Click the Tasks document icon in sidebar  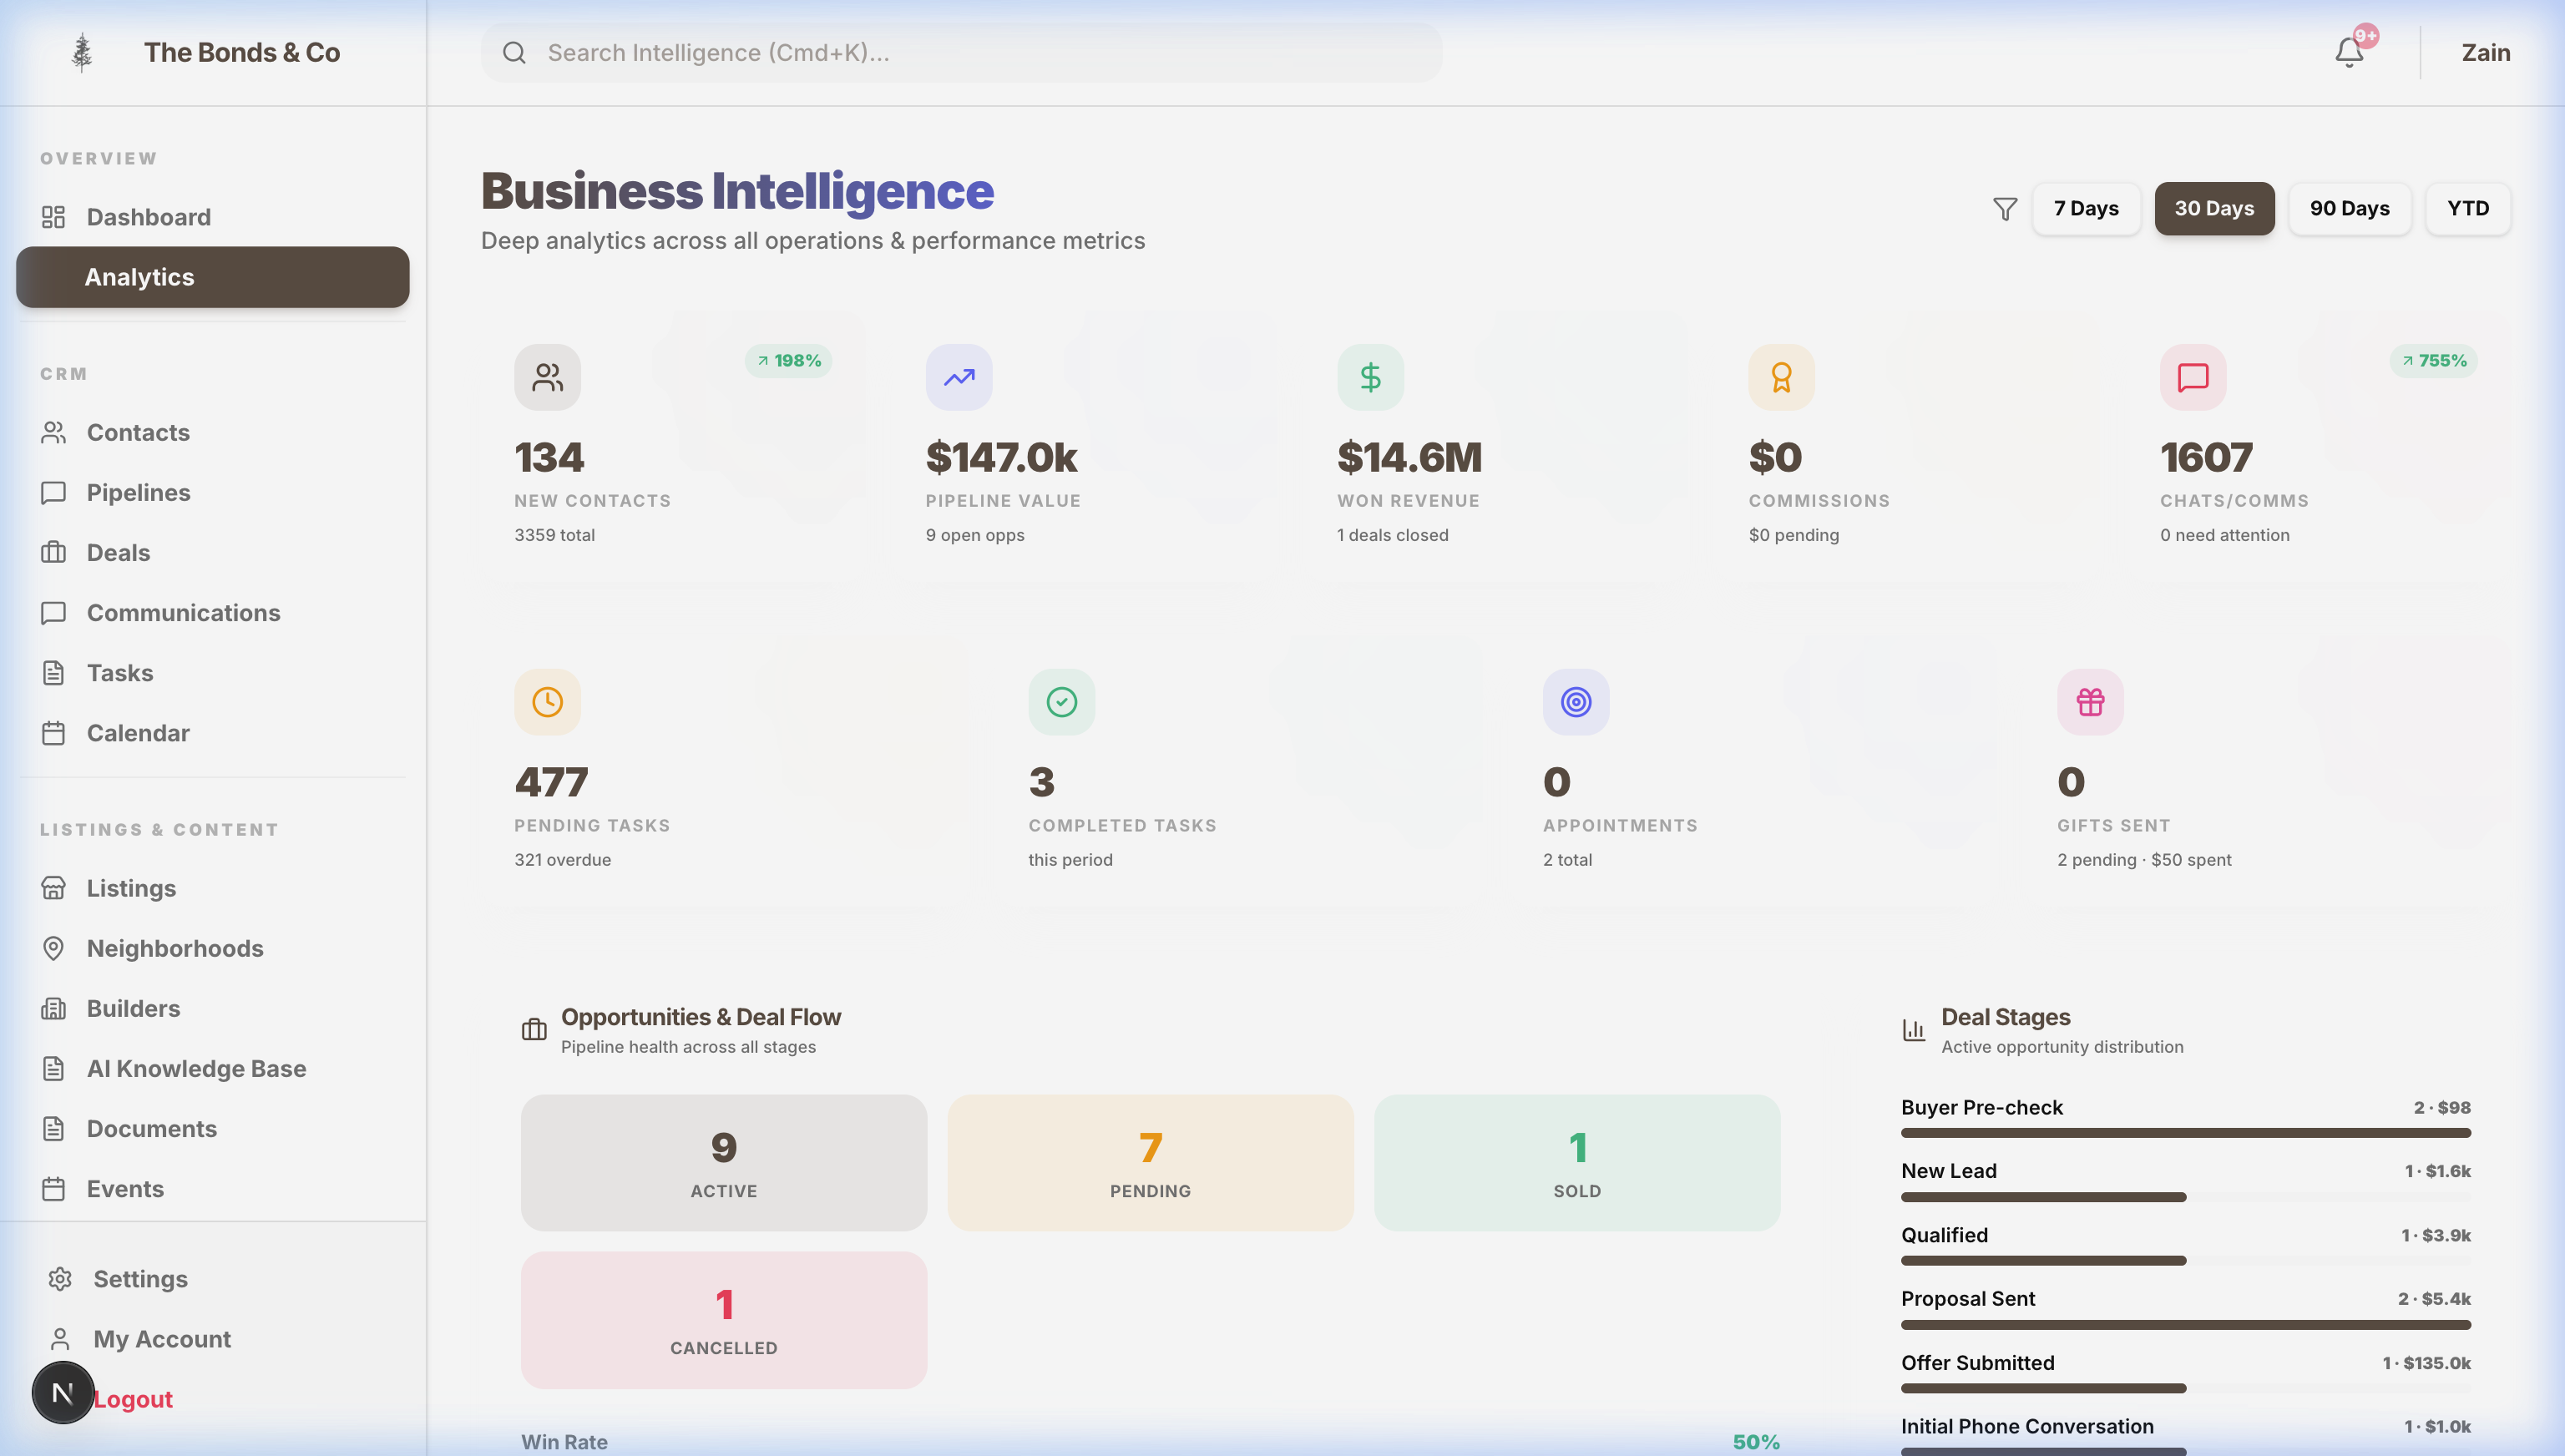click(x=54, y=672)
